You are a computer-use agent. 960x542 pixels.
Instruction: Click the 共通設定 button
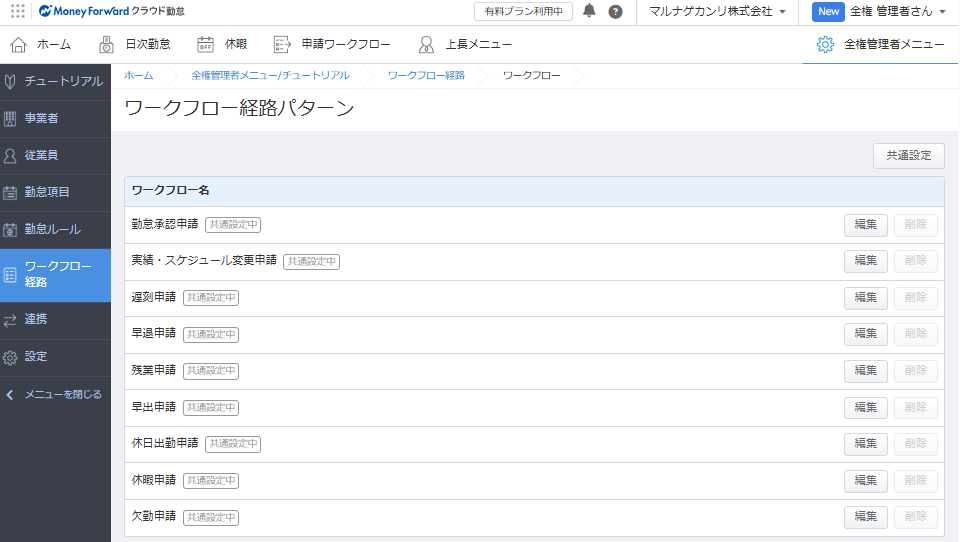tap(908, 156)
